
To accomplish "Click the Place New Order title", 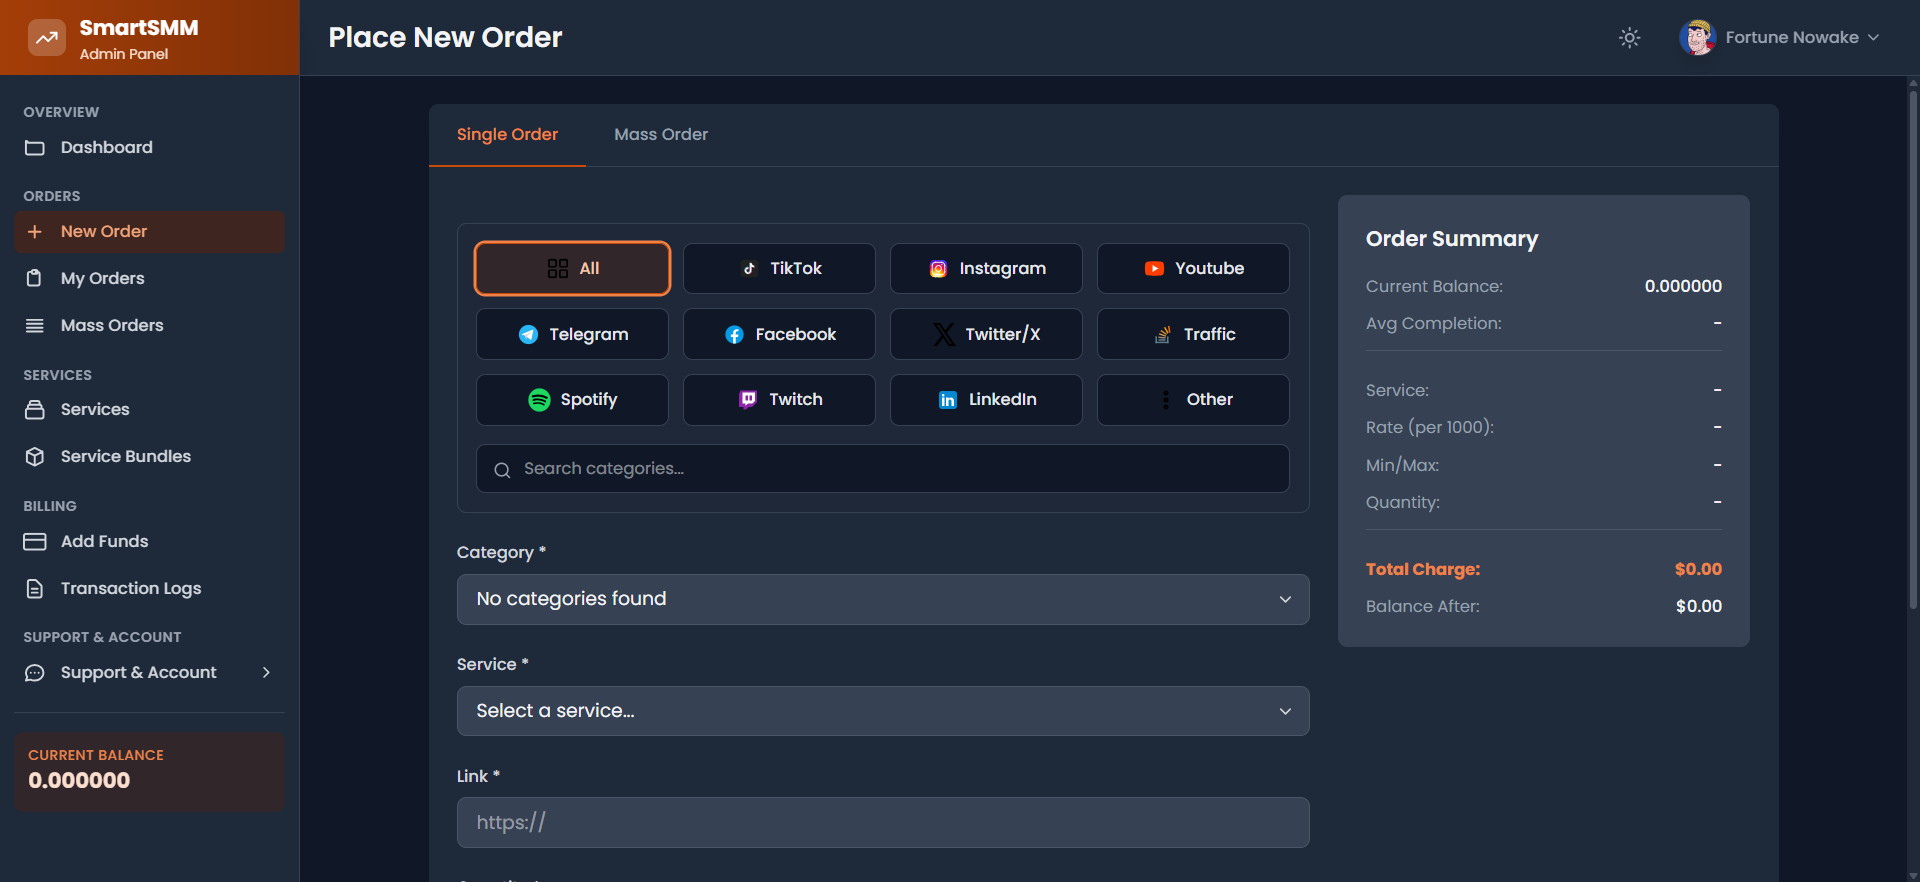I will coord(445,38).
